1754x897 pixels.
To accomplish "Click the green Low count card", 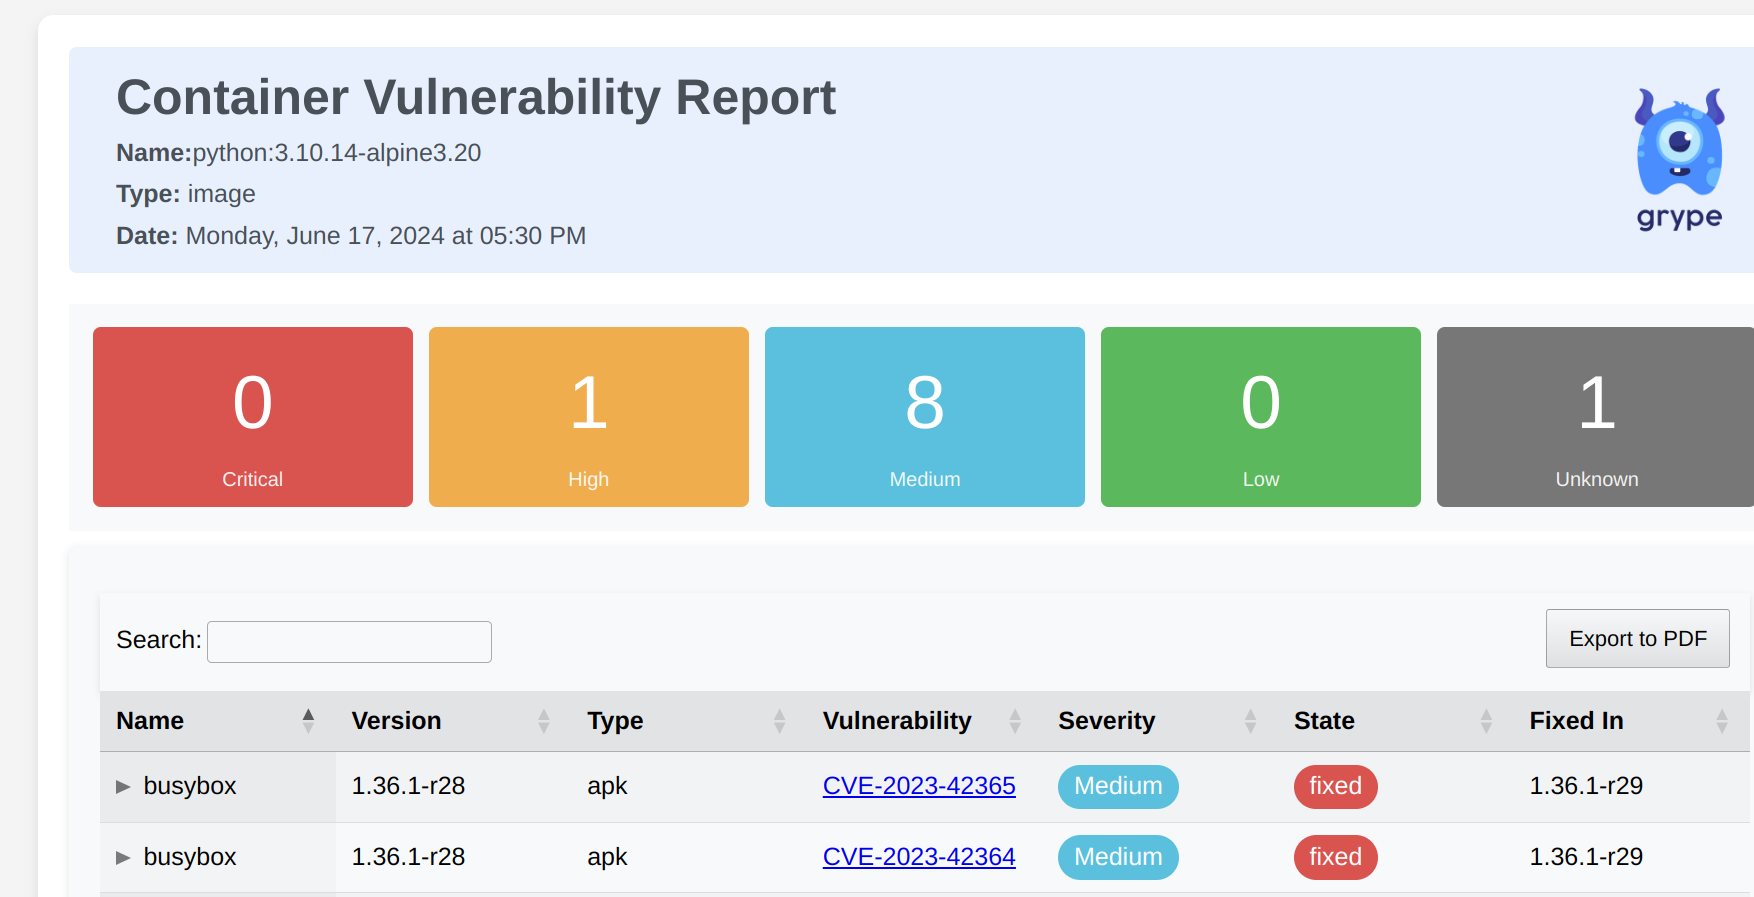I will [x=1261, y=417].
